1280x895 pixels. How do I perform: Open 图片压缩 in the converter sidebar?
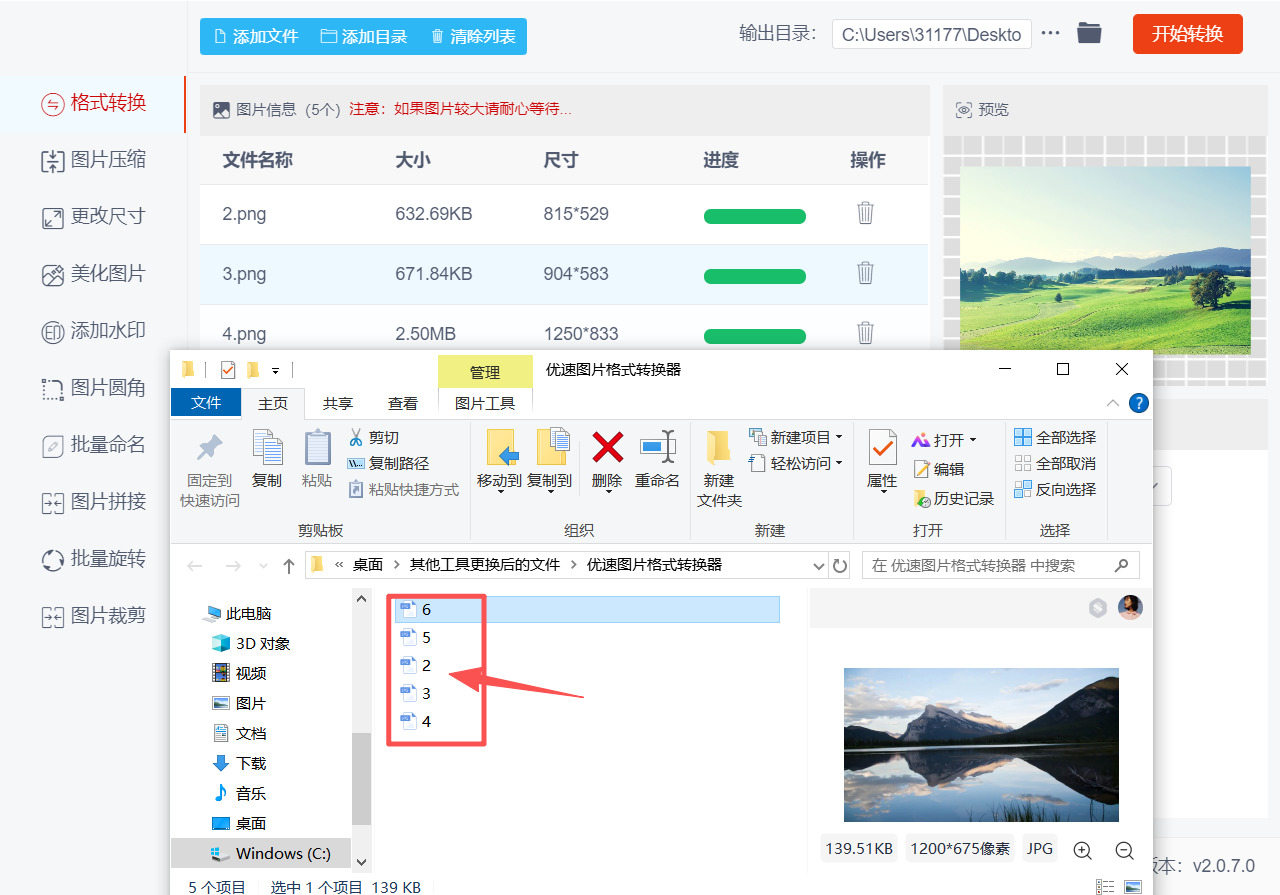pyautogui.click(x=93, y=160)
